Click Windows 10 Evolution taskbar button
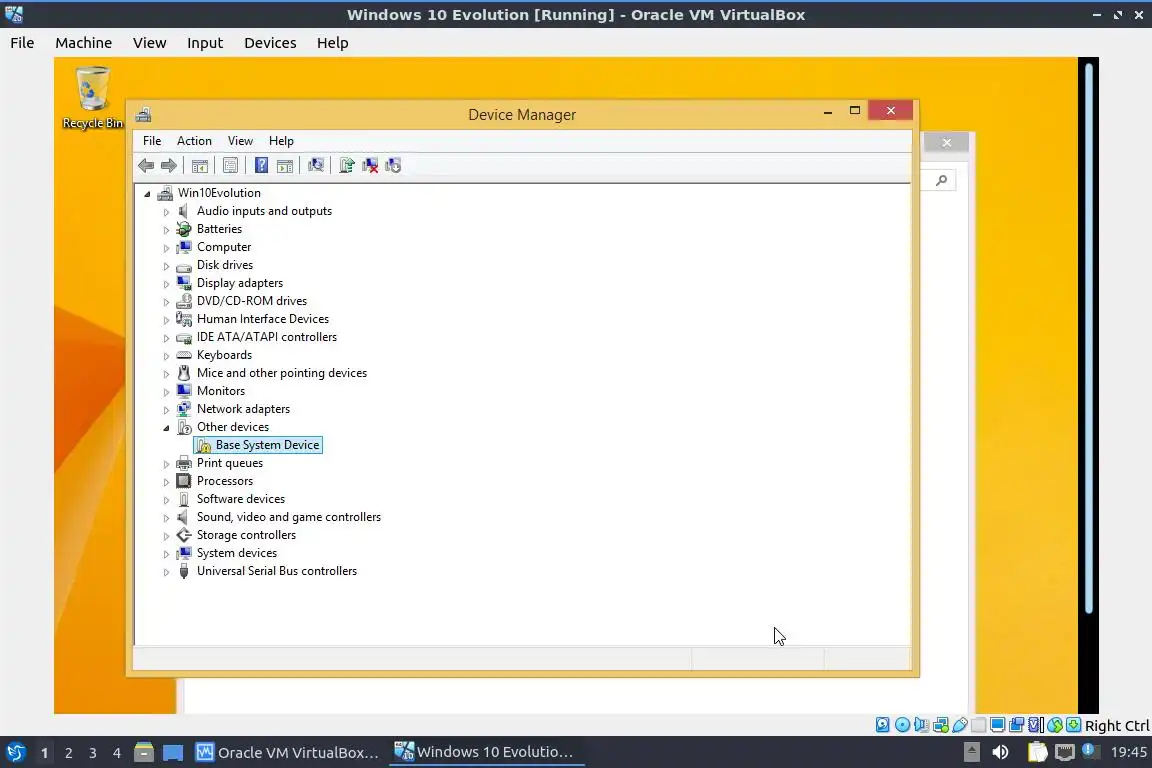Screen dimensions: 1152x768 click(485, 752)
